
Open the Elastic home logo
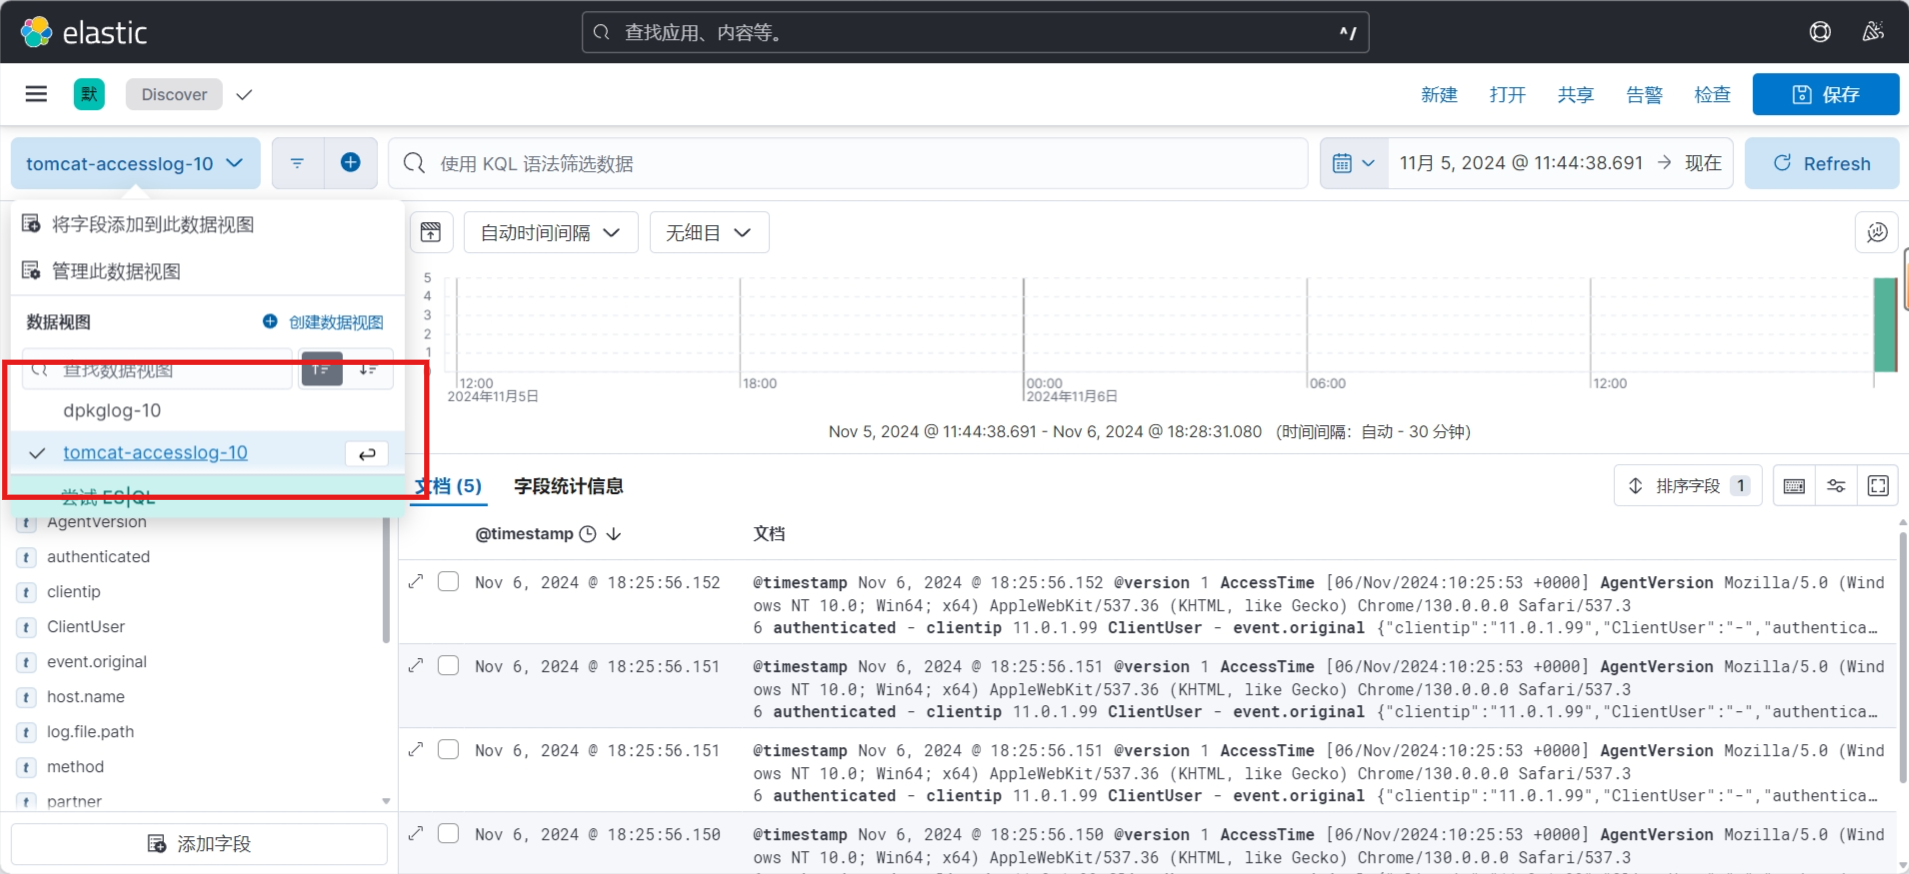tap(84, 32)
